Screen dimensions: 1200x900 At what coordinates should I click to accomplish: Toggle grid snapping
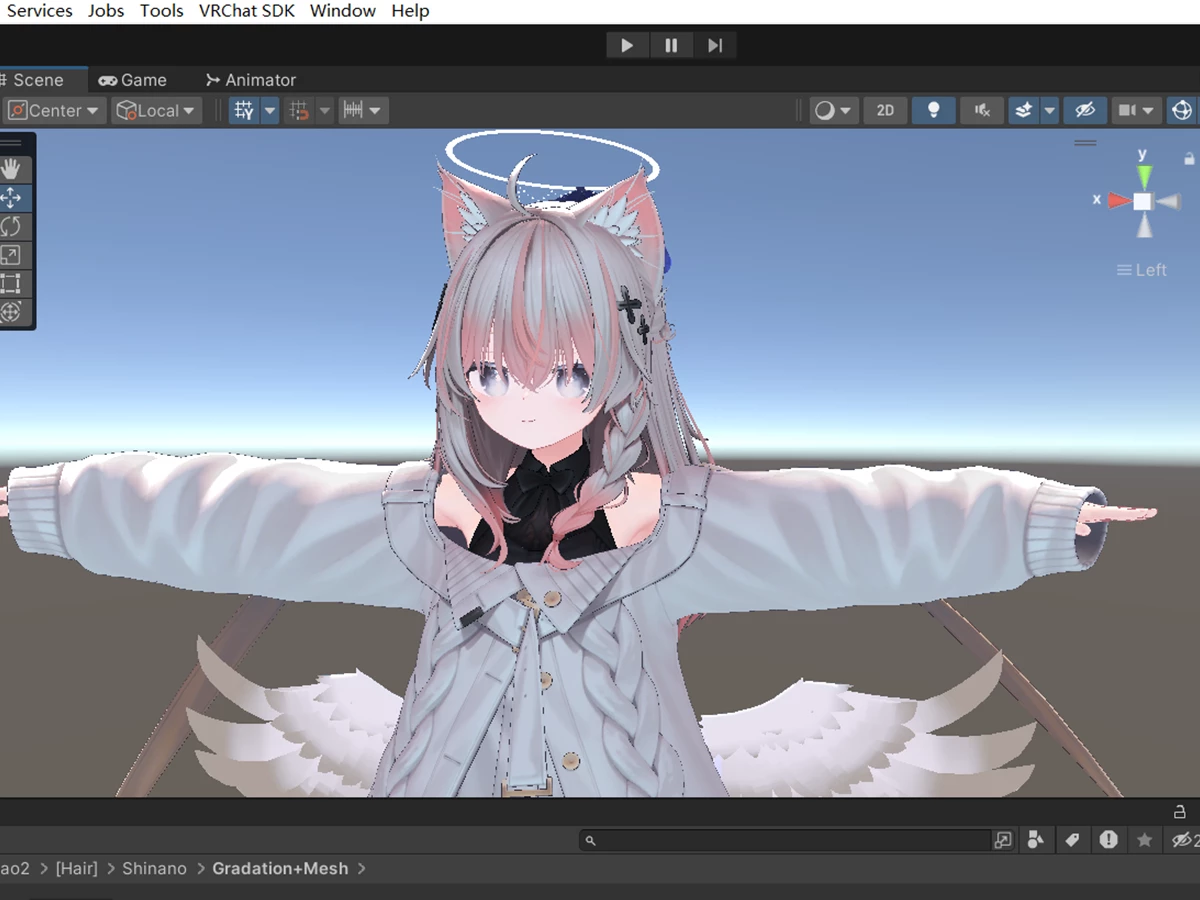[x=299, y=111]
